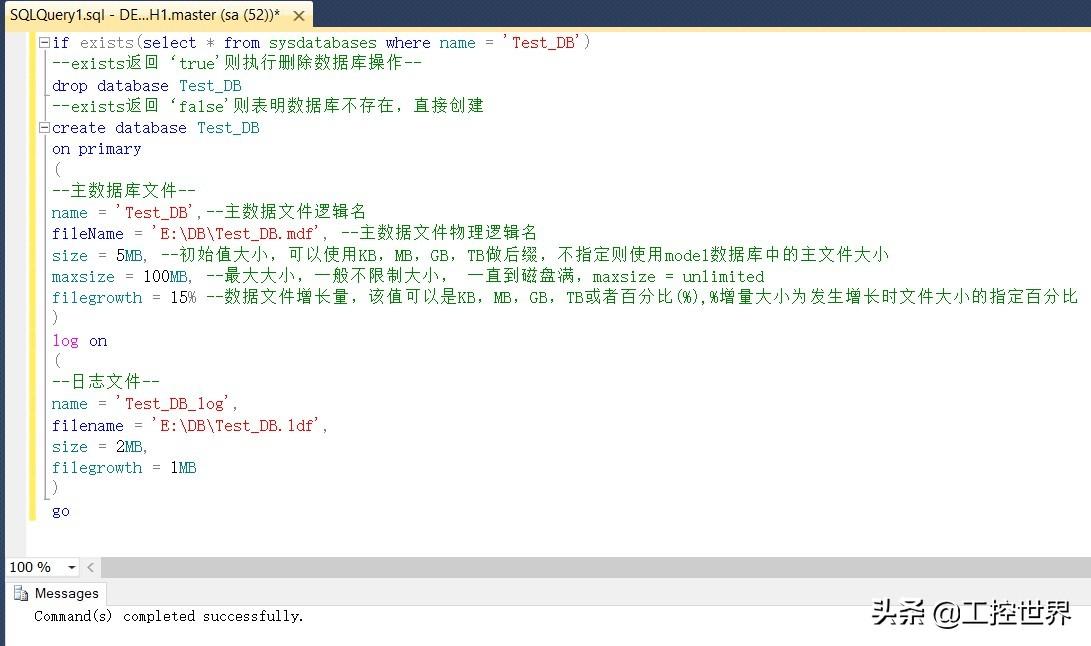Click the horizontal scrollbar track
The width and height of the screenshot is (1091, 646).
pos(595,567)
